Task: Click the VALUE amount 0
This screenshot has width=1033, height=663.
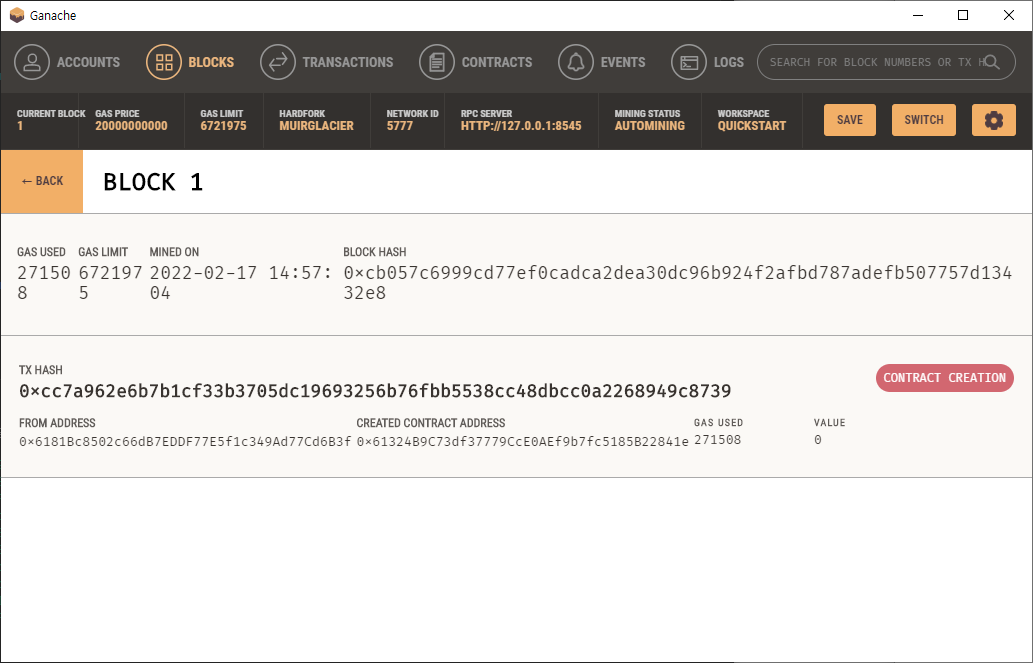Action: click(818, 440)
